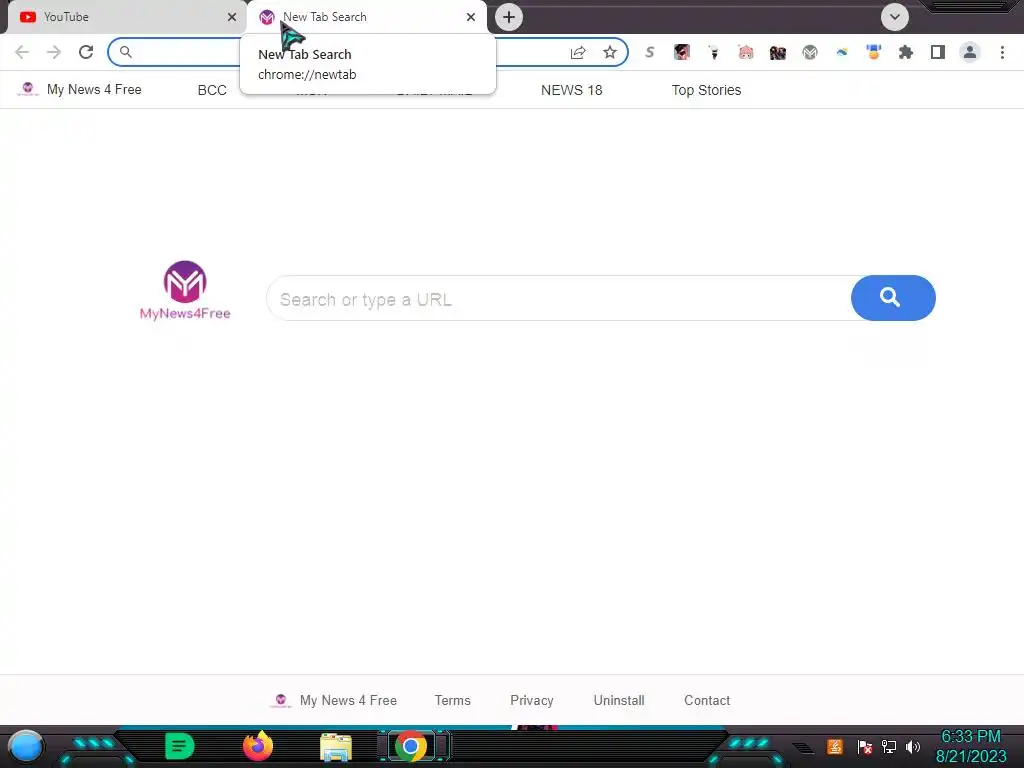Click the Search or type a URL field
This screenshot has width=1024, height=768.
(x=559, y=298)
